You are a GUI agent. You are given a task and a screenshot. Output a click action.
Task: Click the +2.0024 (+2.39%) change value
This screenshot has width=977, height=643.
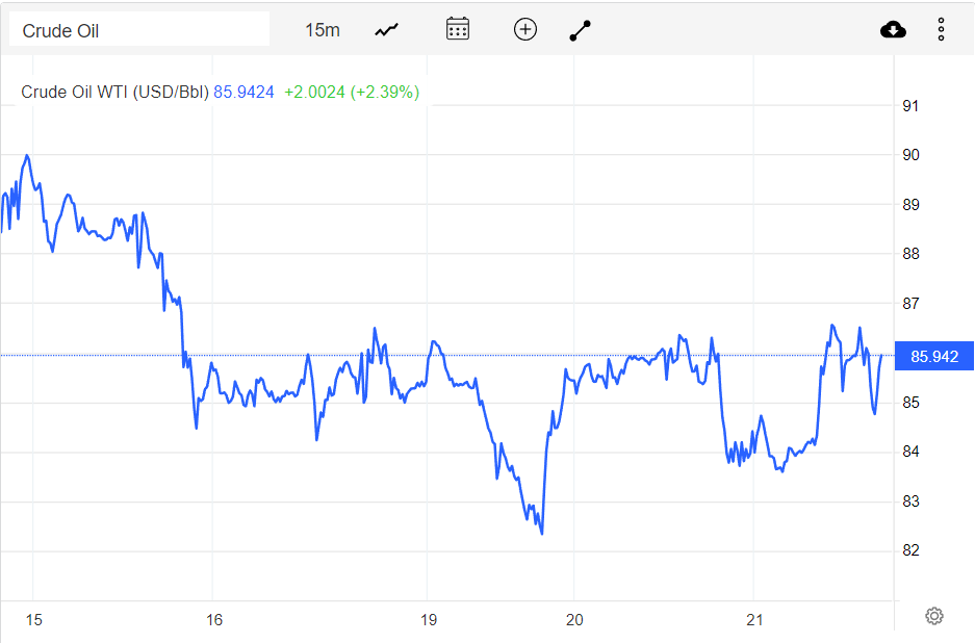[352, 92]
